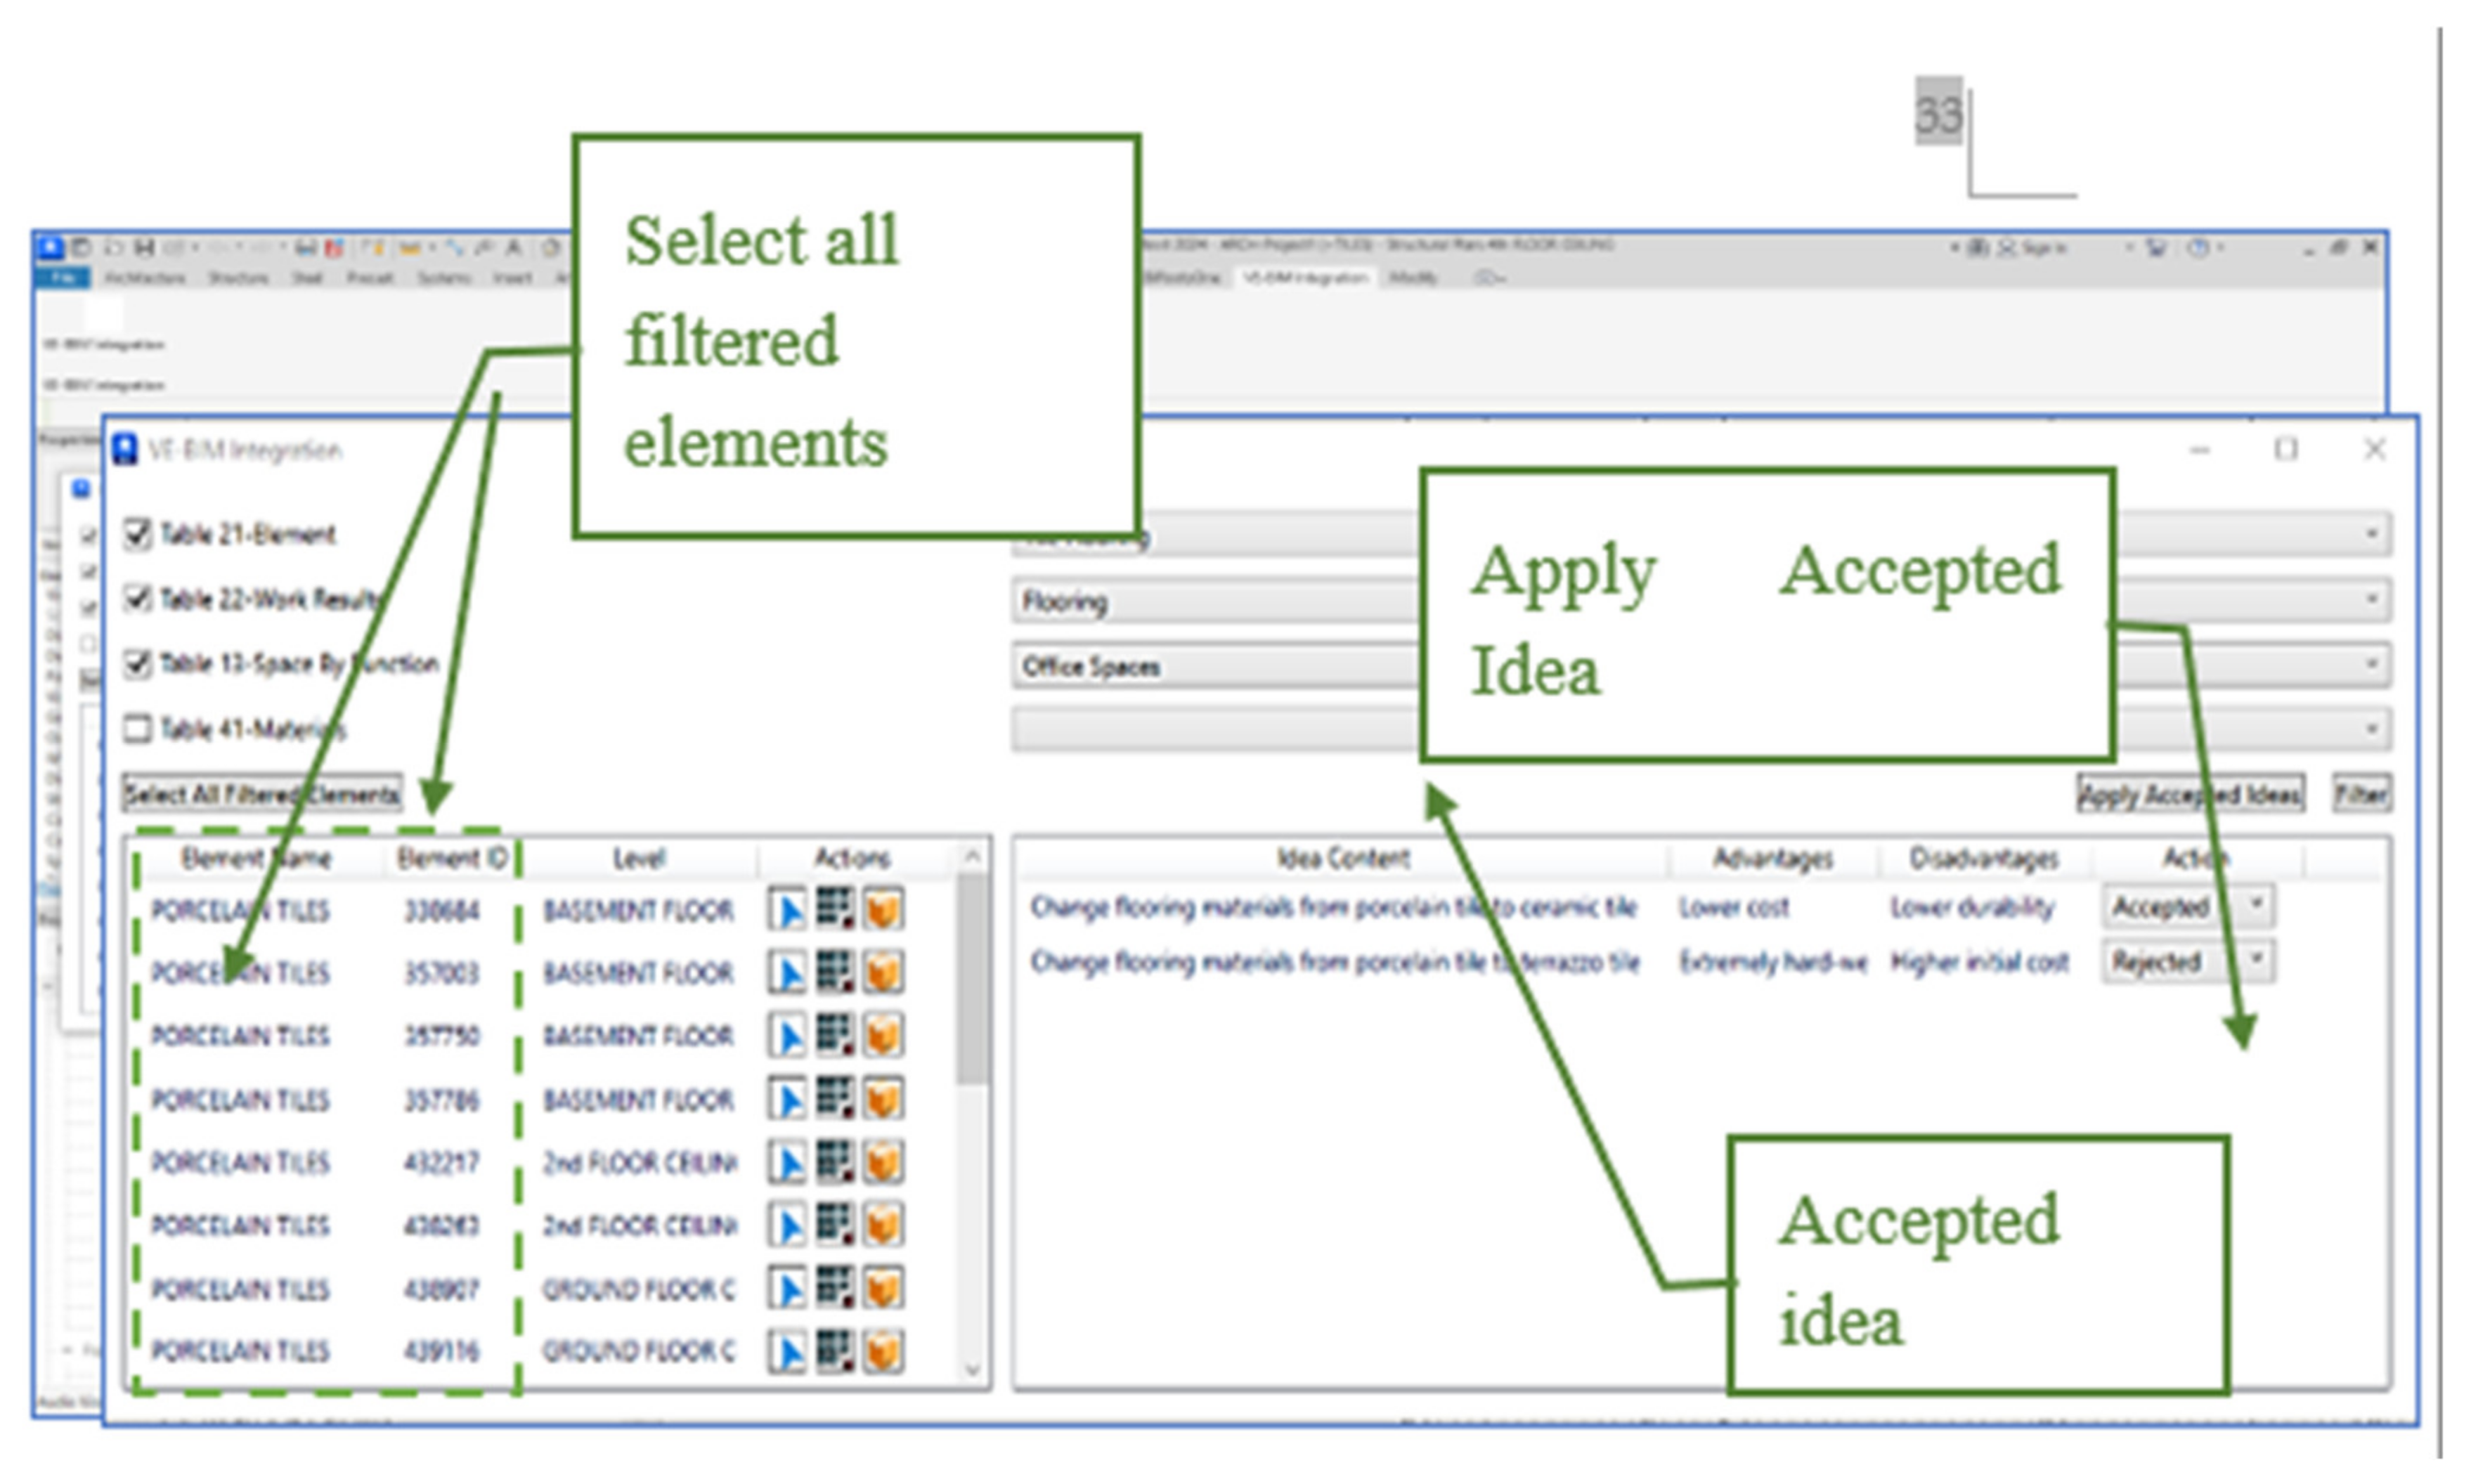This screenshot has width=2471, height=1484.
Task: Click the Text 'A' icon in quick access toolbar
Action: point(513,247)
